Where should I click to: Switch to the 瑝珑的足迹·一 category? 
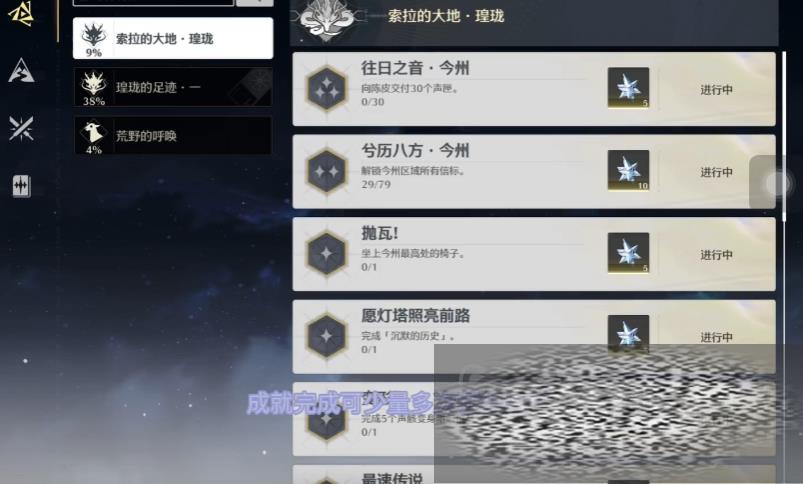pos(173,88)
